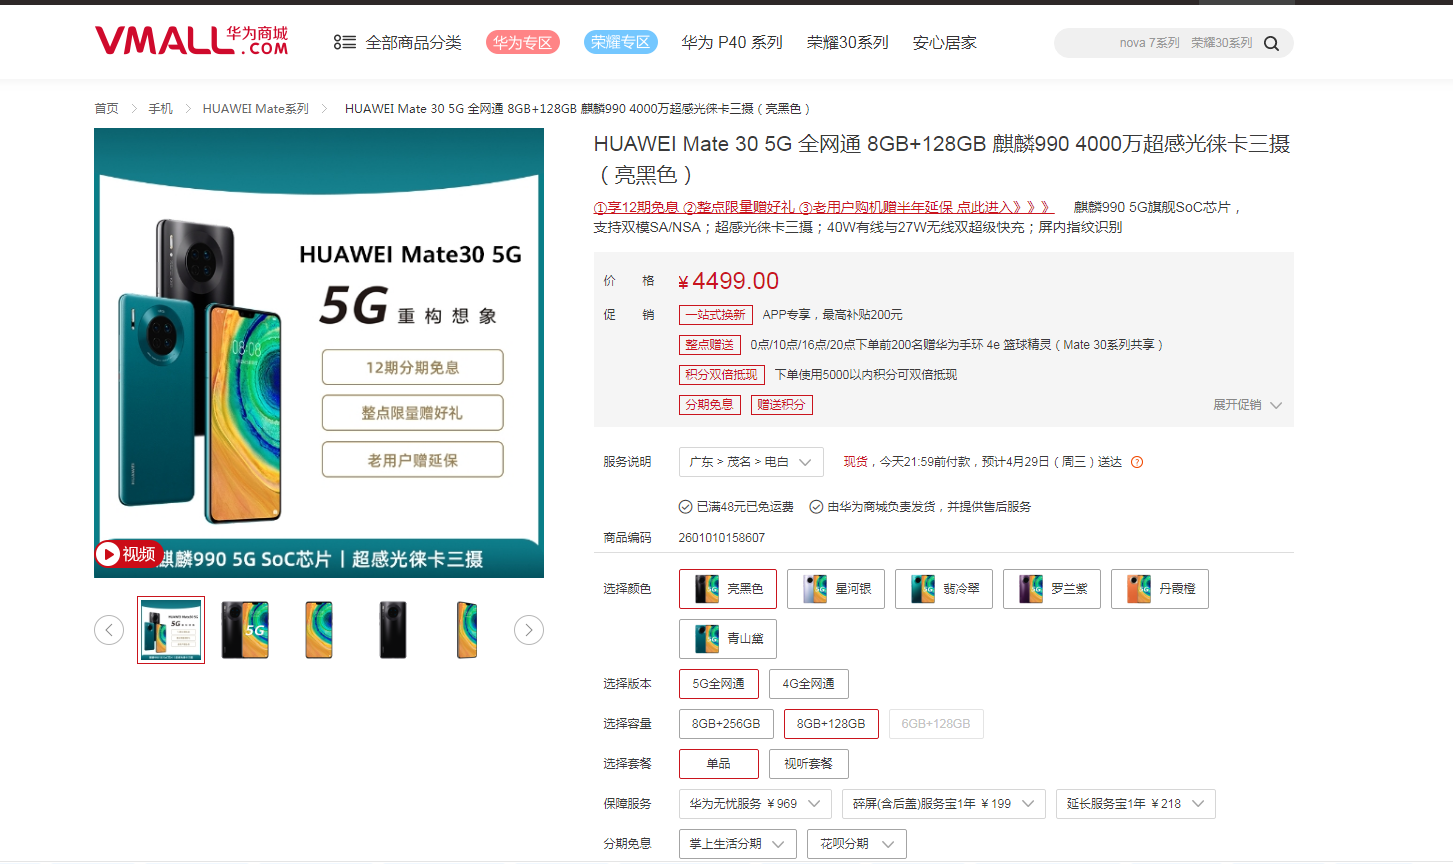Click the 赠送积分 promo tag

782,405
